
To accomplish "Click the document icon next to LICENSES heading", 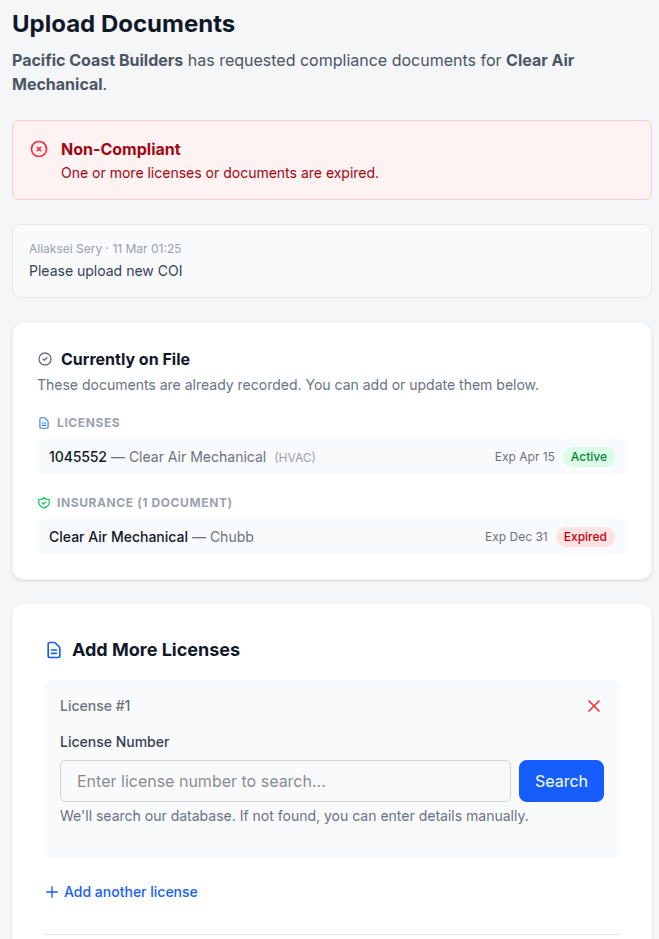I will pos(41,422).
